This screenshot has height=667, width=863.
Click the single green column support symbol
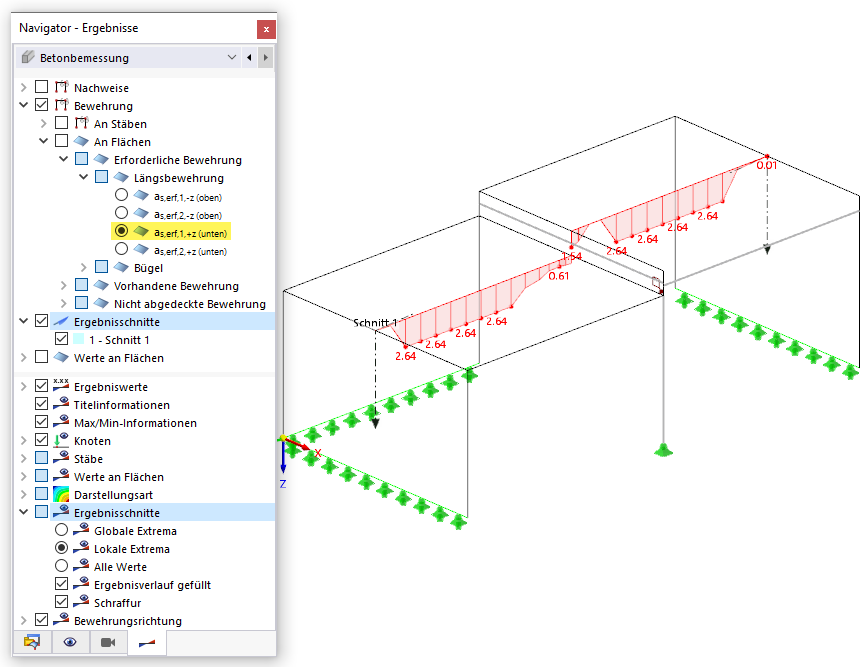pos(664,450)
